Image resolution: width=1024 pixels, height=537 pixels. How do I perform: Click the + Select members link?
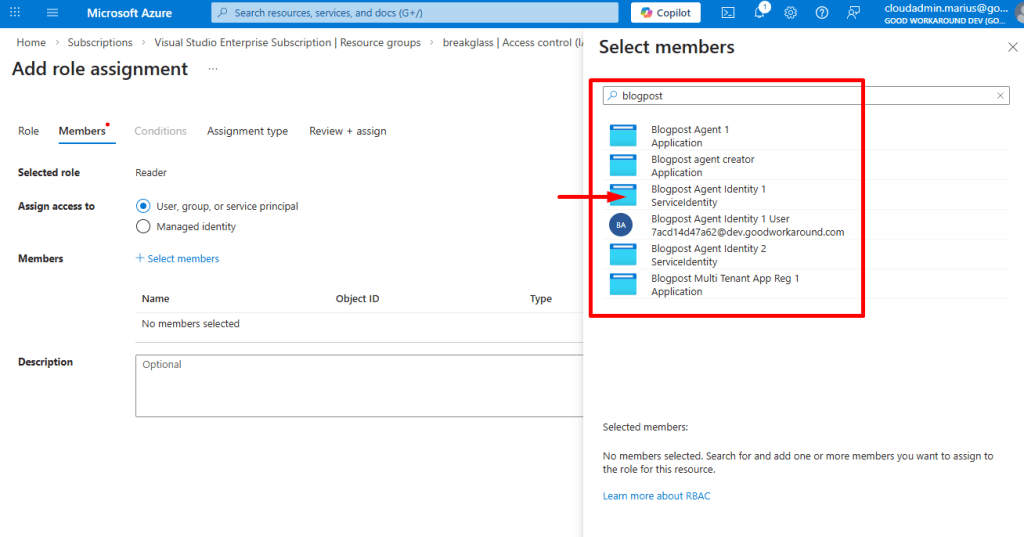coord(177,259)
